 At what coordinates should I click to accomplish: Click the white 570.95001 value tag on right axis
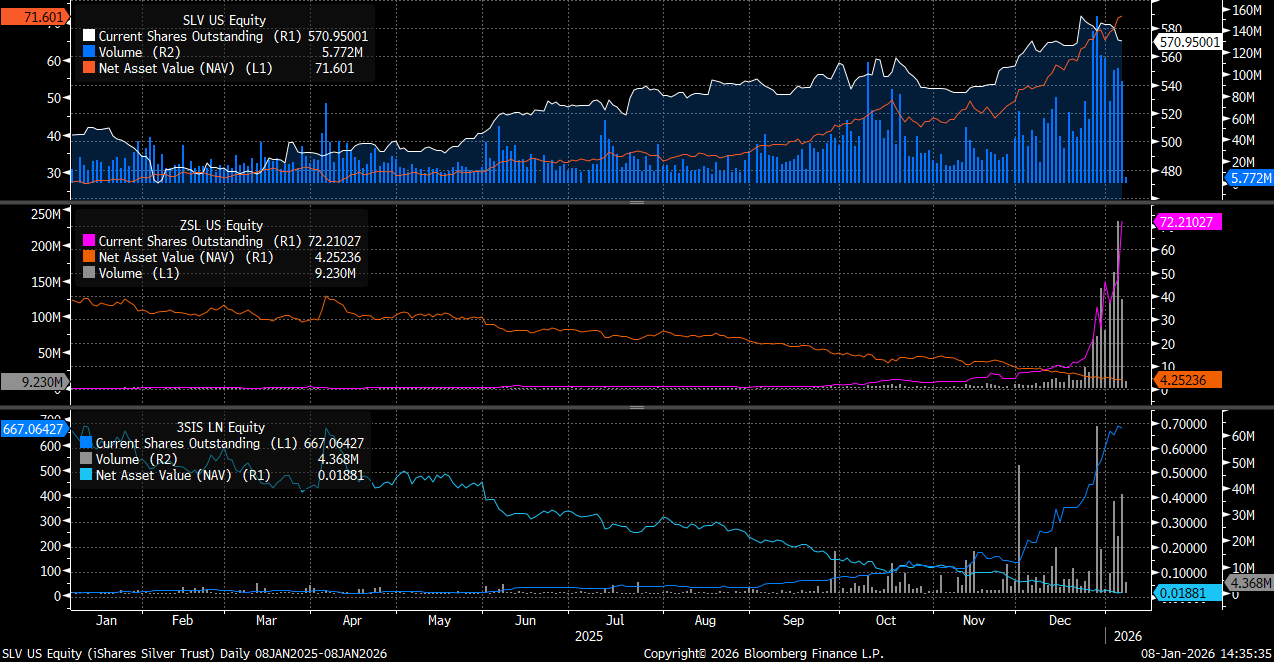click(x=1188, y=42)
